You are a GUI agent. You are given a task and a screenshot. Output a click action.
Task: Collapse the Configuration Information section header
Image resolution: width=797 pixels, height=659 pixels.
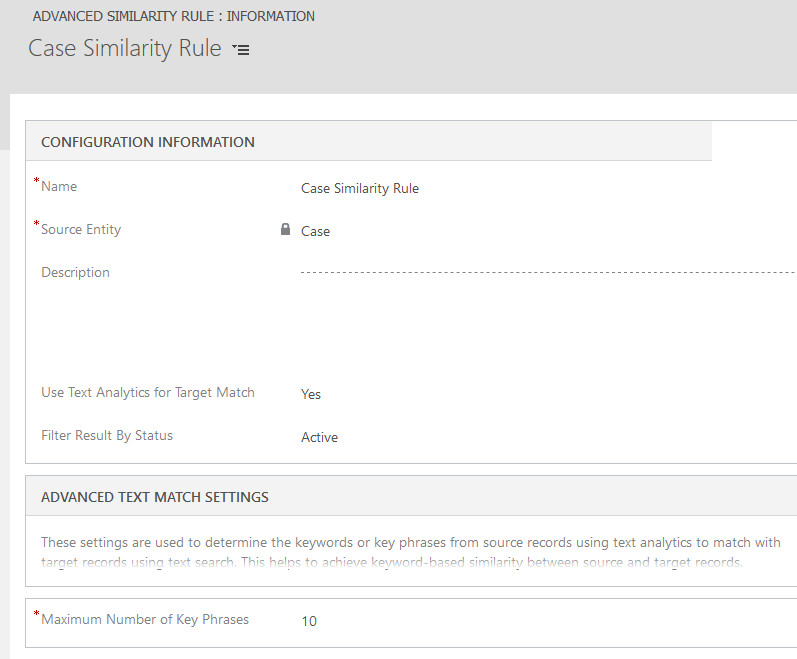(147, 142)
